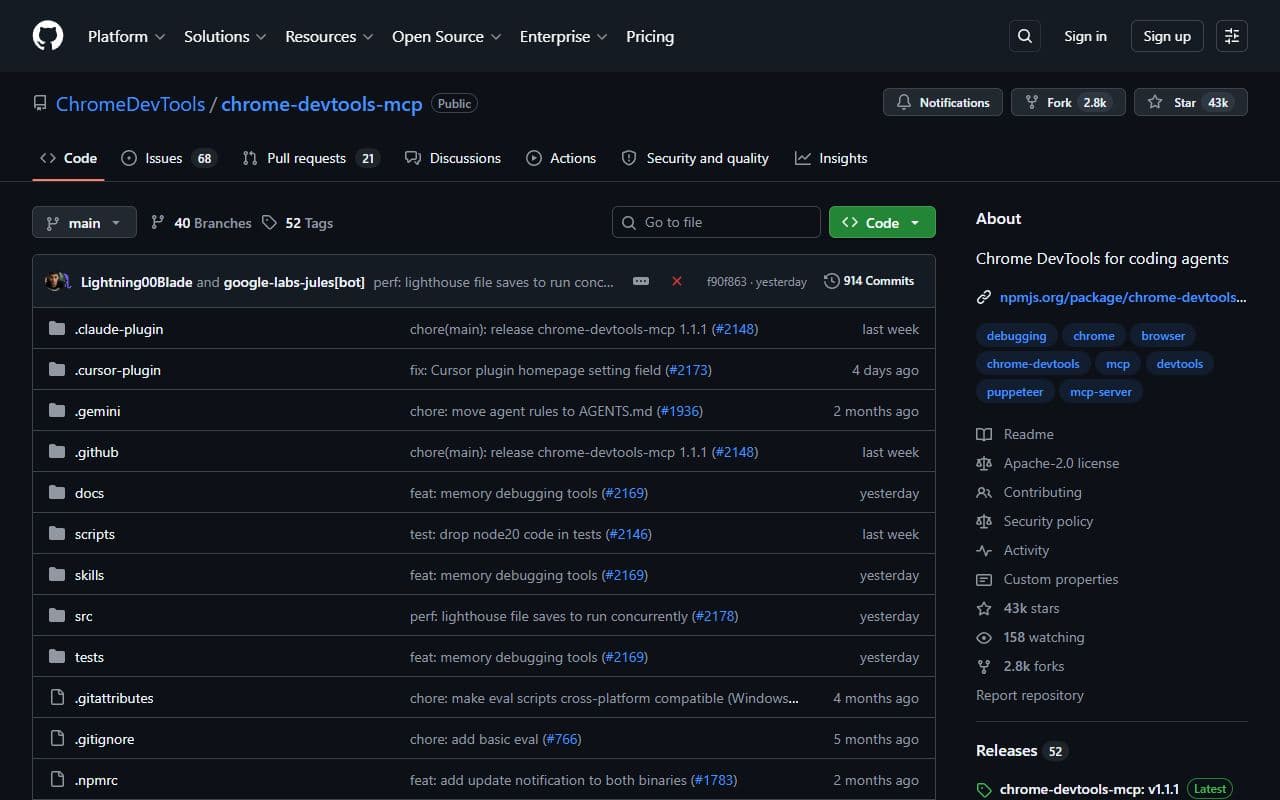Image resolution: width=1280 pixels, height=800 pixels.
Task: Click the Pricing link
Action: point(650,36)
